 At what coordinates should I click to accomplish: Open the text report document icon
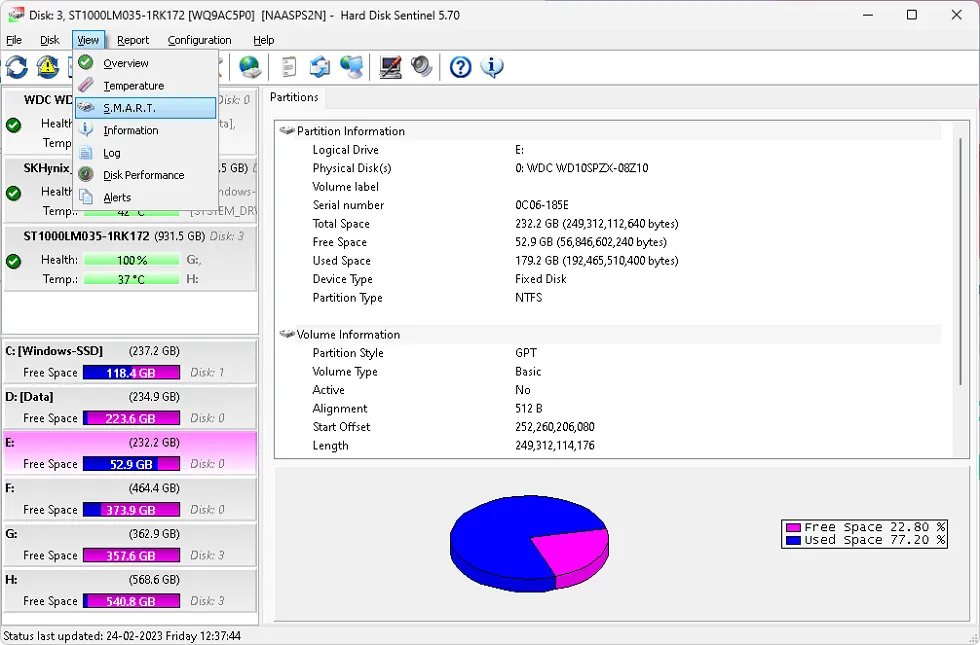click(289, 67)
